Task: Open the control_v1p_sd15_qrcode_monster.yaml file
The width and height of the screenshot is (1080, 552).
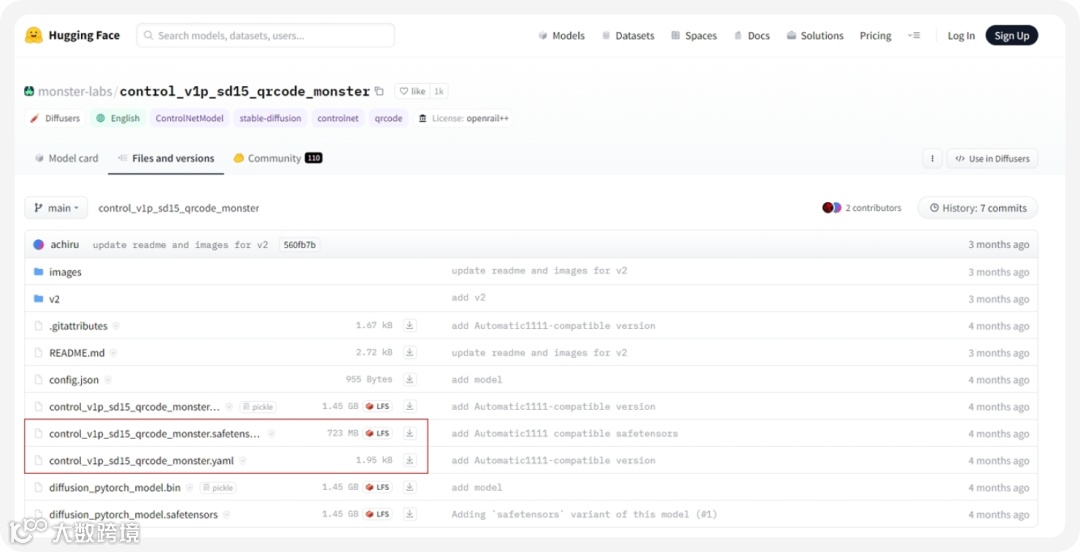Action: 141,460
